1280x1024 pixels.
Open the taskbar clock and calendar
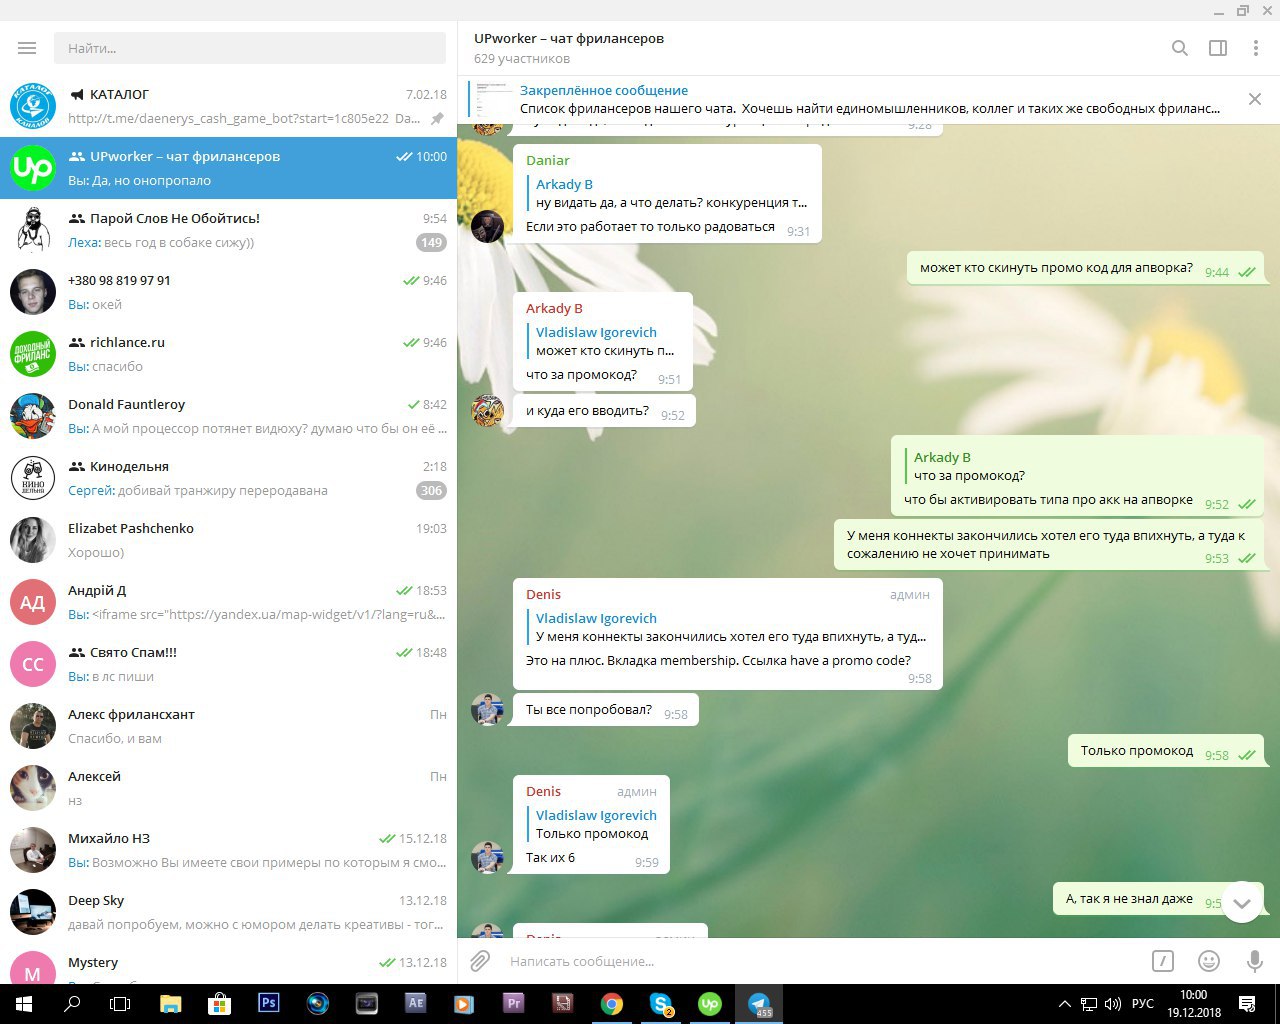(x=1193, y=1004)
